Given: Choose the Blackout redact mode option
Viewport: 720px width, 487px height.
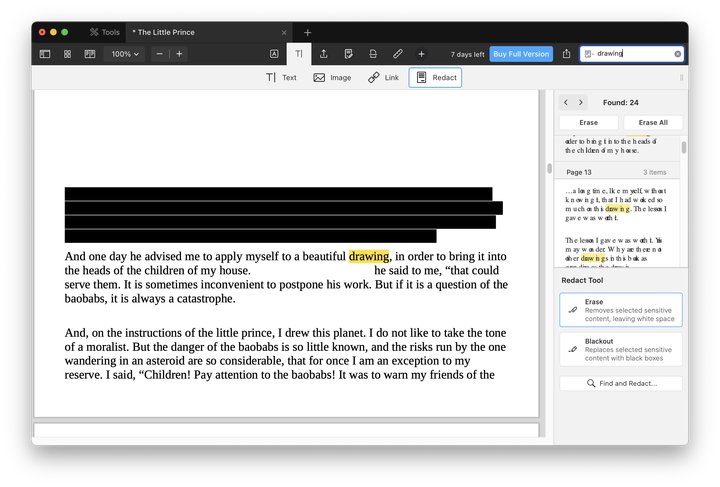Looking at the screenshot, I should [621, 349].
